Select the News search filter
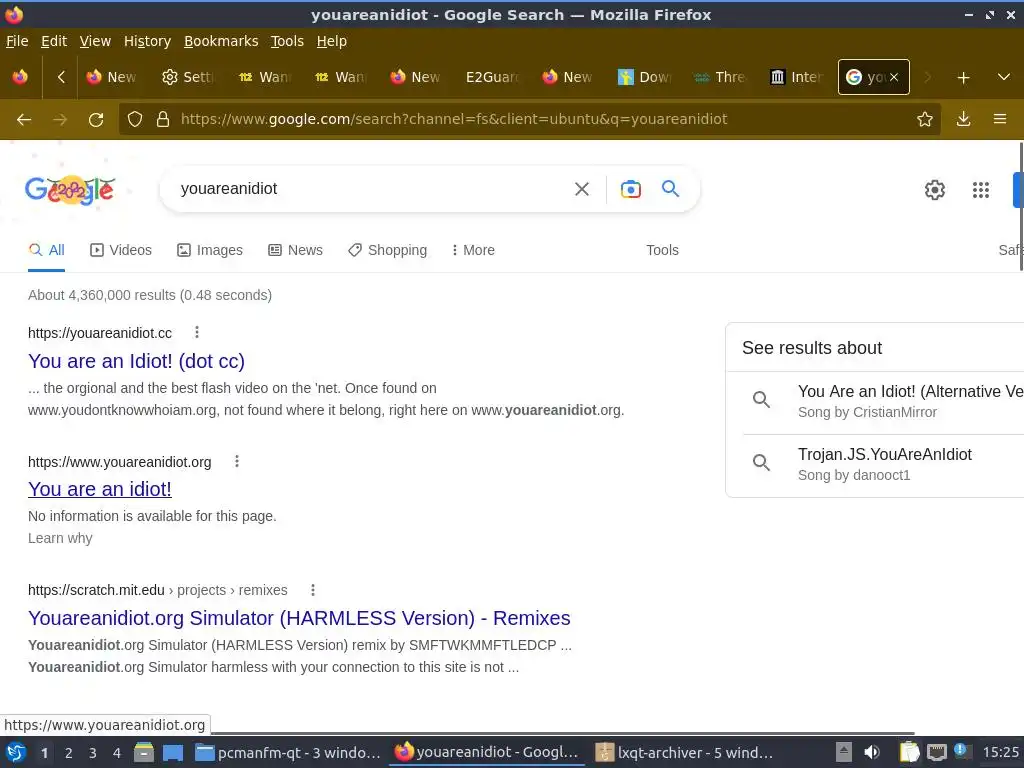The image size is (1024, 768). pyautogui.click(x=295, y=250)
